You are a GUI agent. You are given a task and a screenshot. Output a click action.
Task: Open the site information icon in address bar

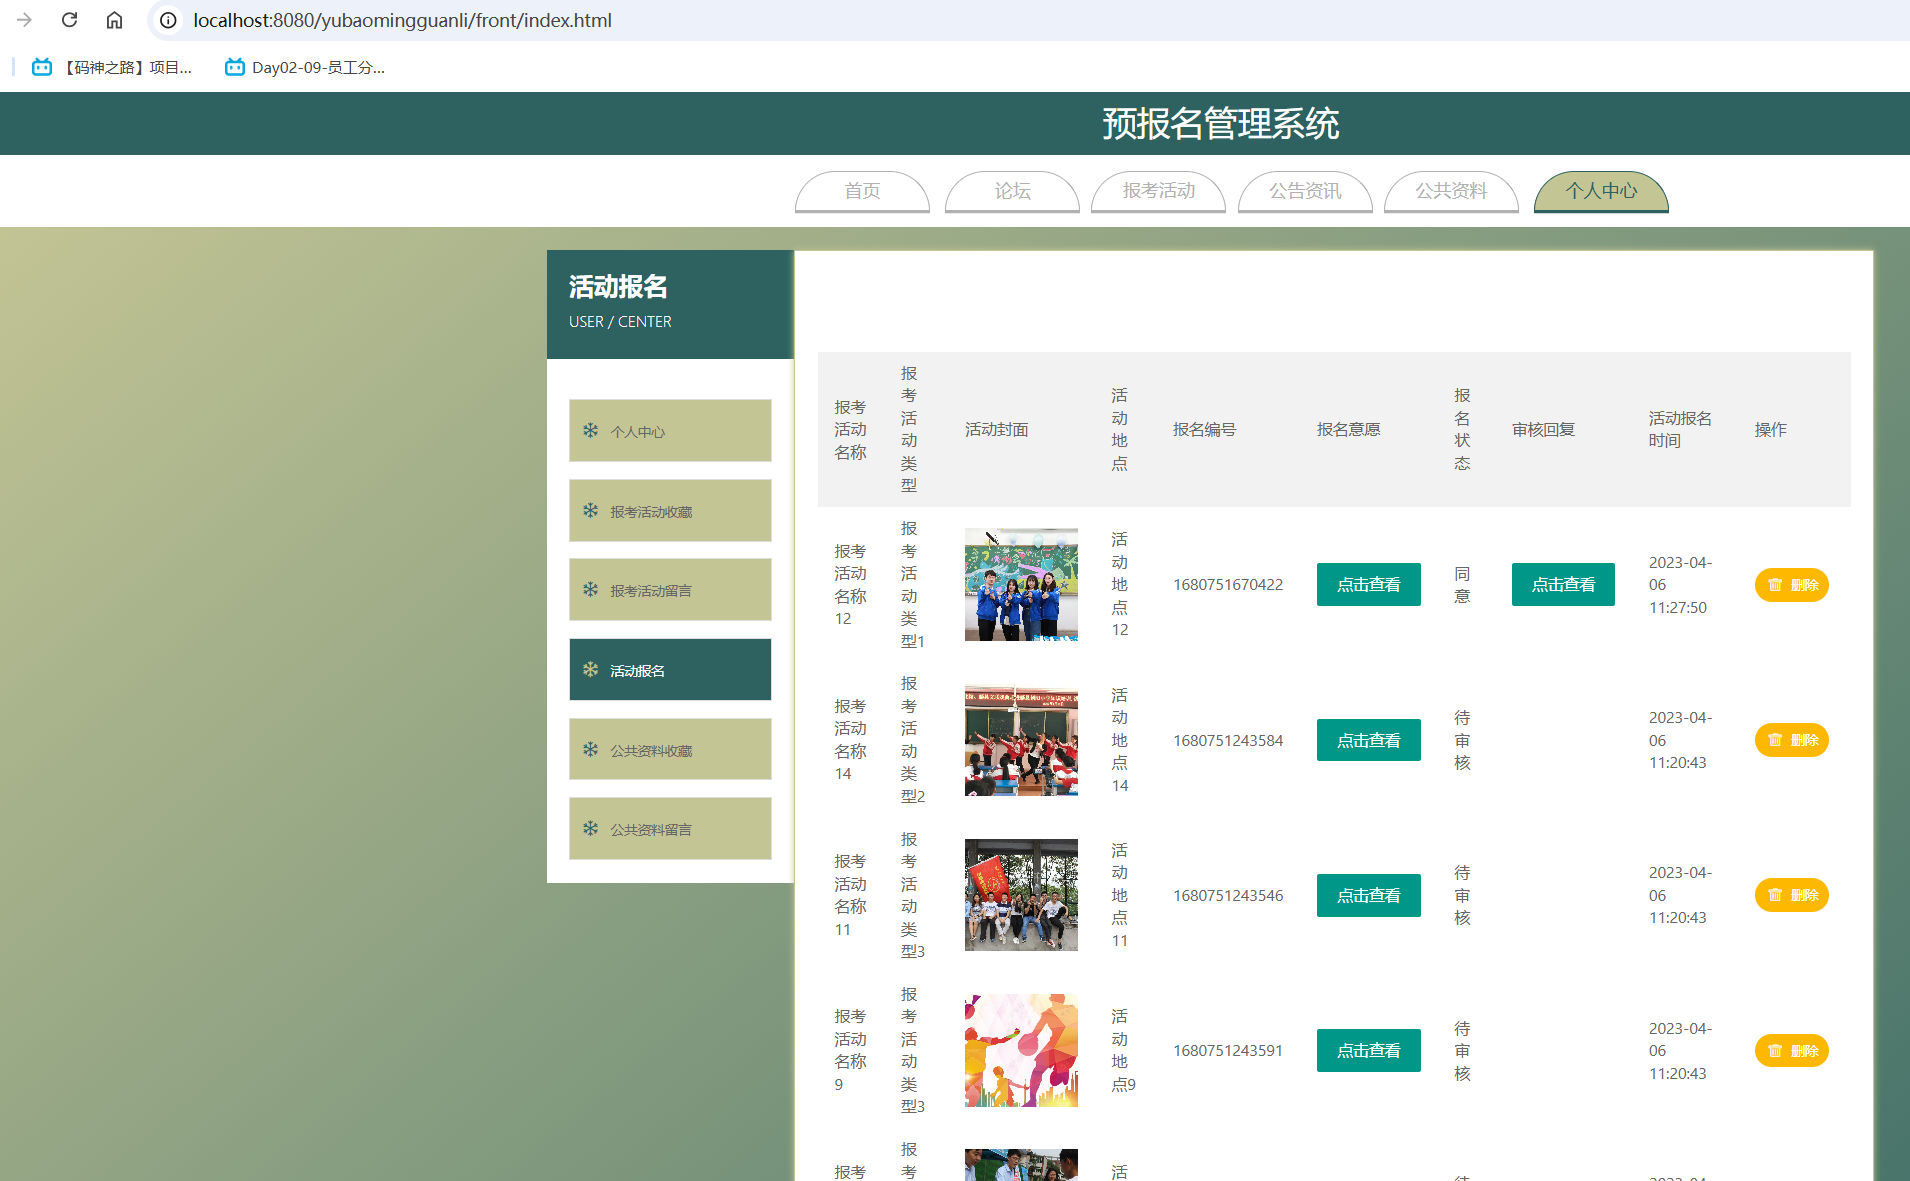tap(168, 20)
